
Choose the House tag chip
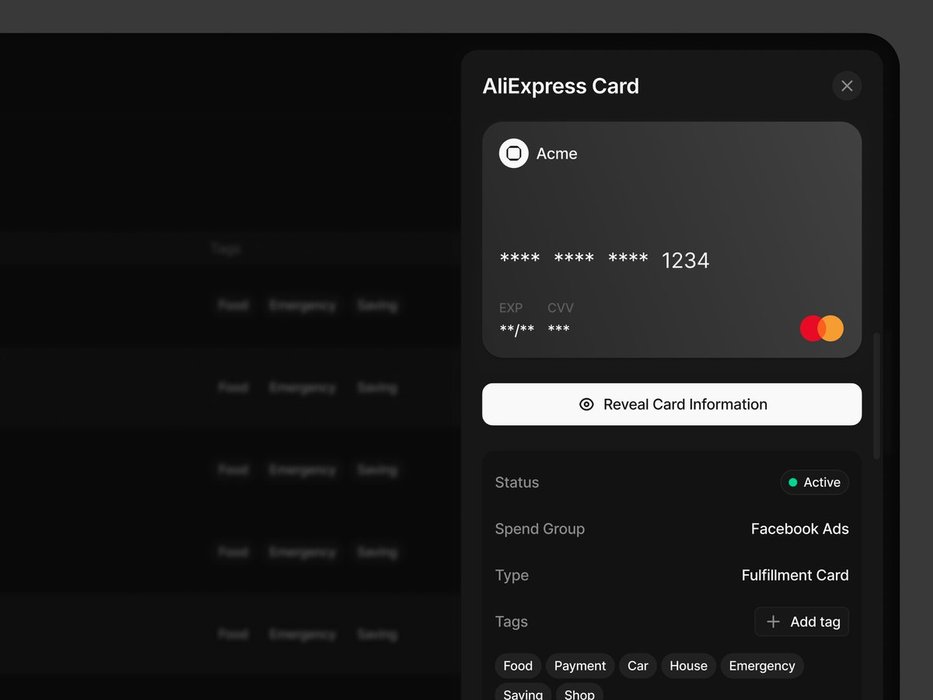pyautogui.click(x=688, y=666)
